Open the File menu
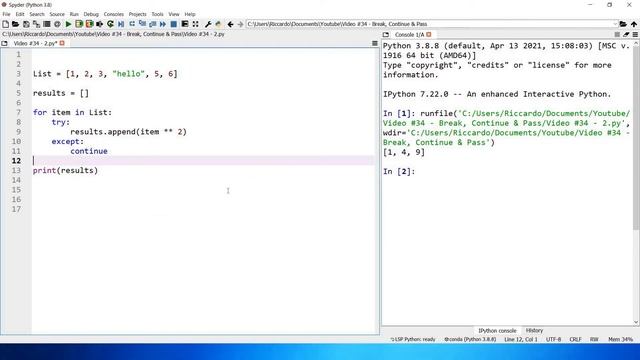640x360 pixels. [x=7, y=14]
